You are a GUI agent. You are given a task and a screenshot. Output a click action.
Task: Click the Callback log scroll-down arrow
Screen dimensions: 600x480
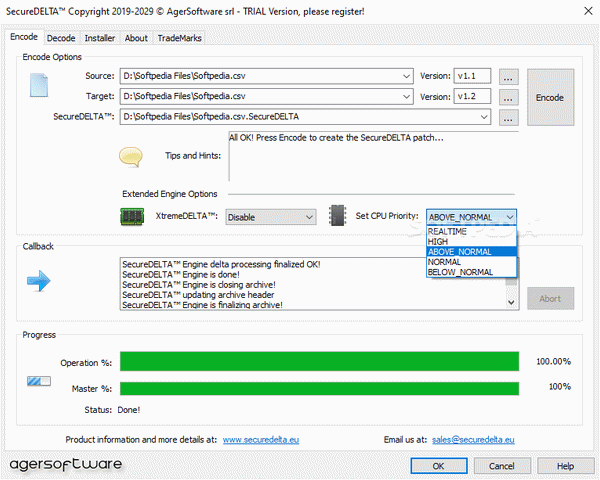[x=511, y=302]
